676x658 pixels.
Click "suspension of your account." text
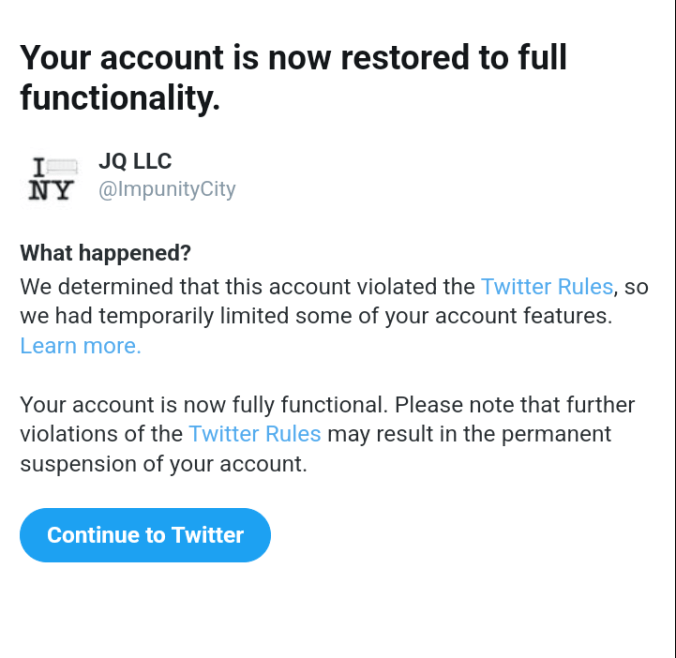point(163,464)
